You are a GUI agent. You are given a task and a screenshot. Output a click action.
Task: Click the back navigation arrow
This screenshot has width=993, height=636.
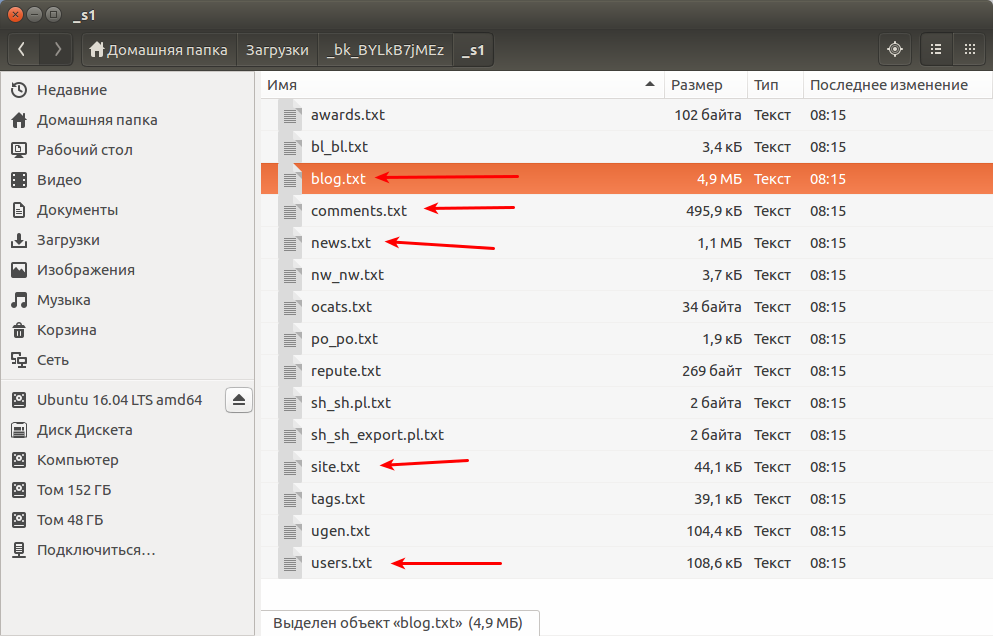pos(23,49)
